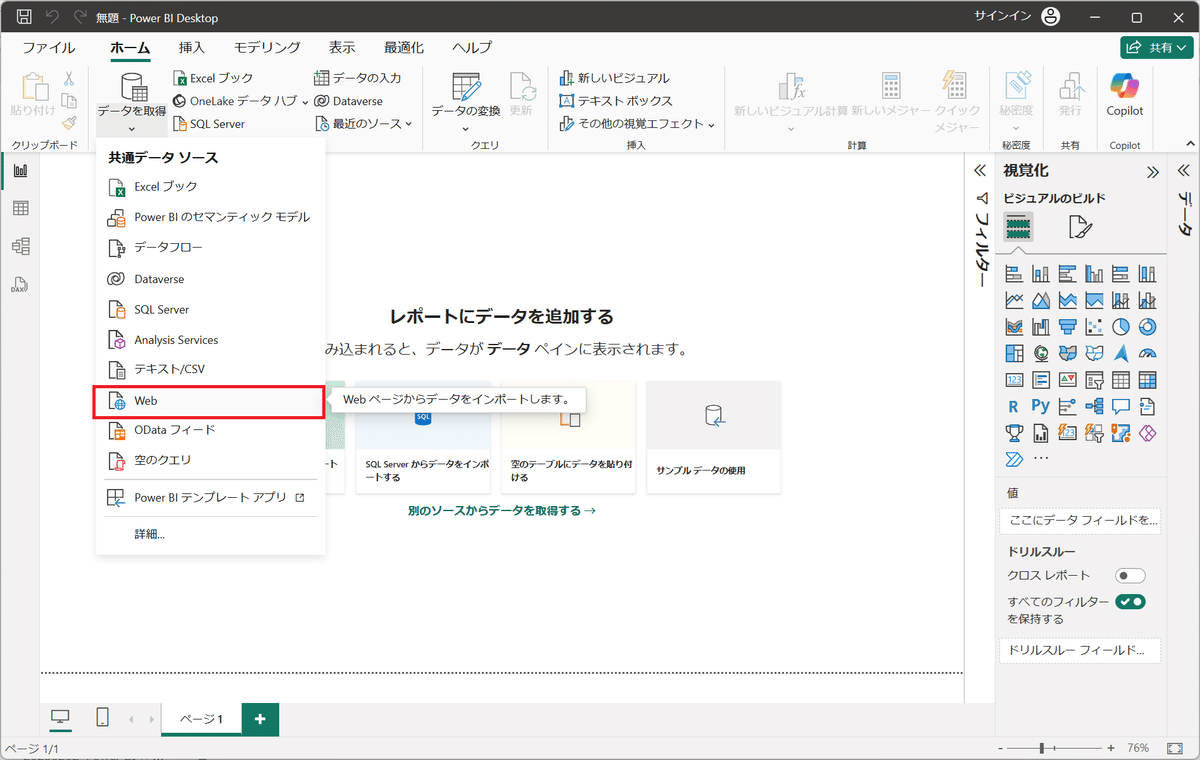The width and height of the screenshot is (1200, 760).
Task: Open Copilot from the ribbon
Action: tap(1125, 96)
